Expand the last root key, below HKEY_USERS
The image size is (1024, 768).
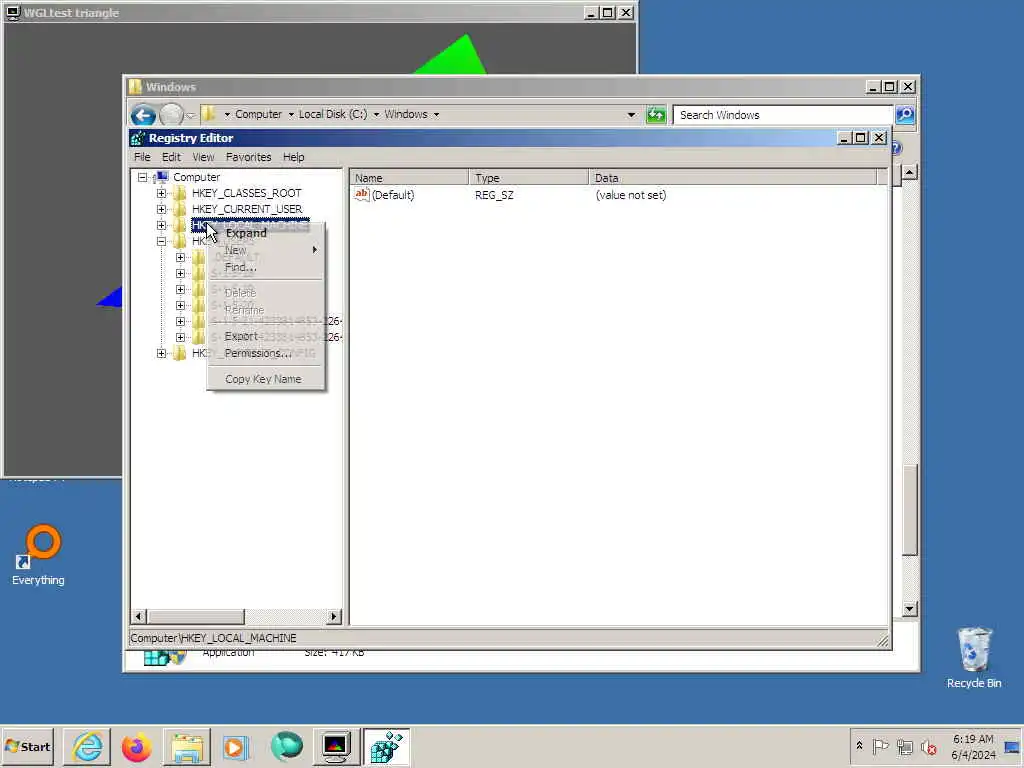click(x=161, y=353)
